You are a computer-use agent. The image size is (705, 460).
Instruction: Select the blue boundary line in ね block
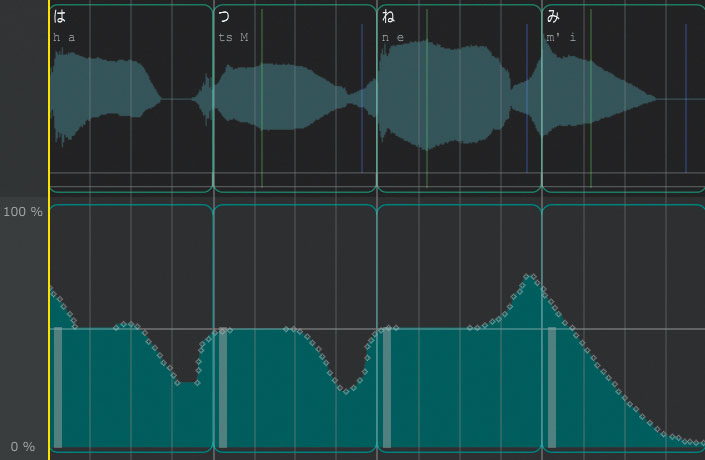click(527, 98)
